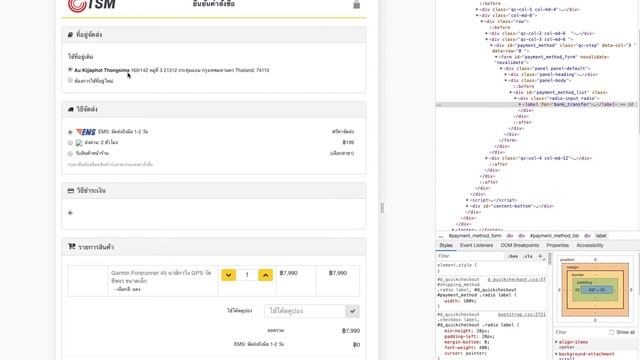Screen dimensions: 640x360
Task: Expand the qc-col-2 col-md-6 div node
Action: tap(487, 33)
